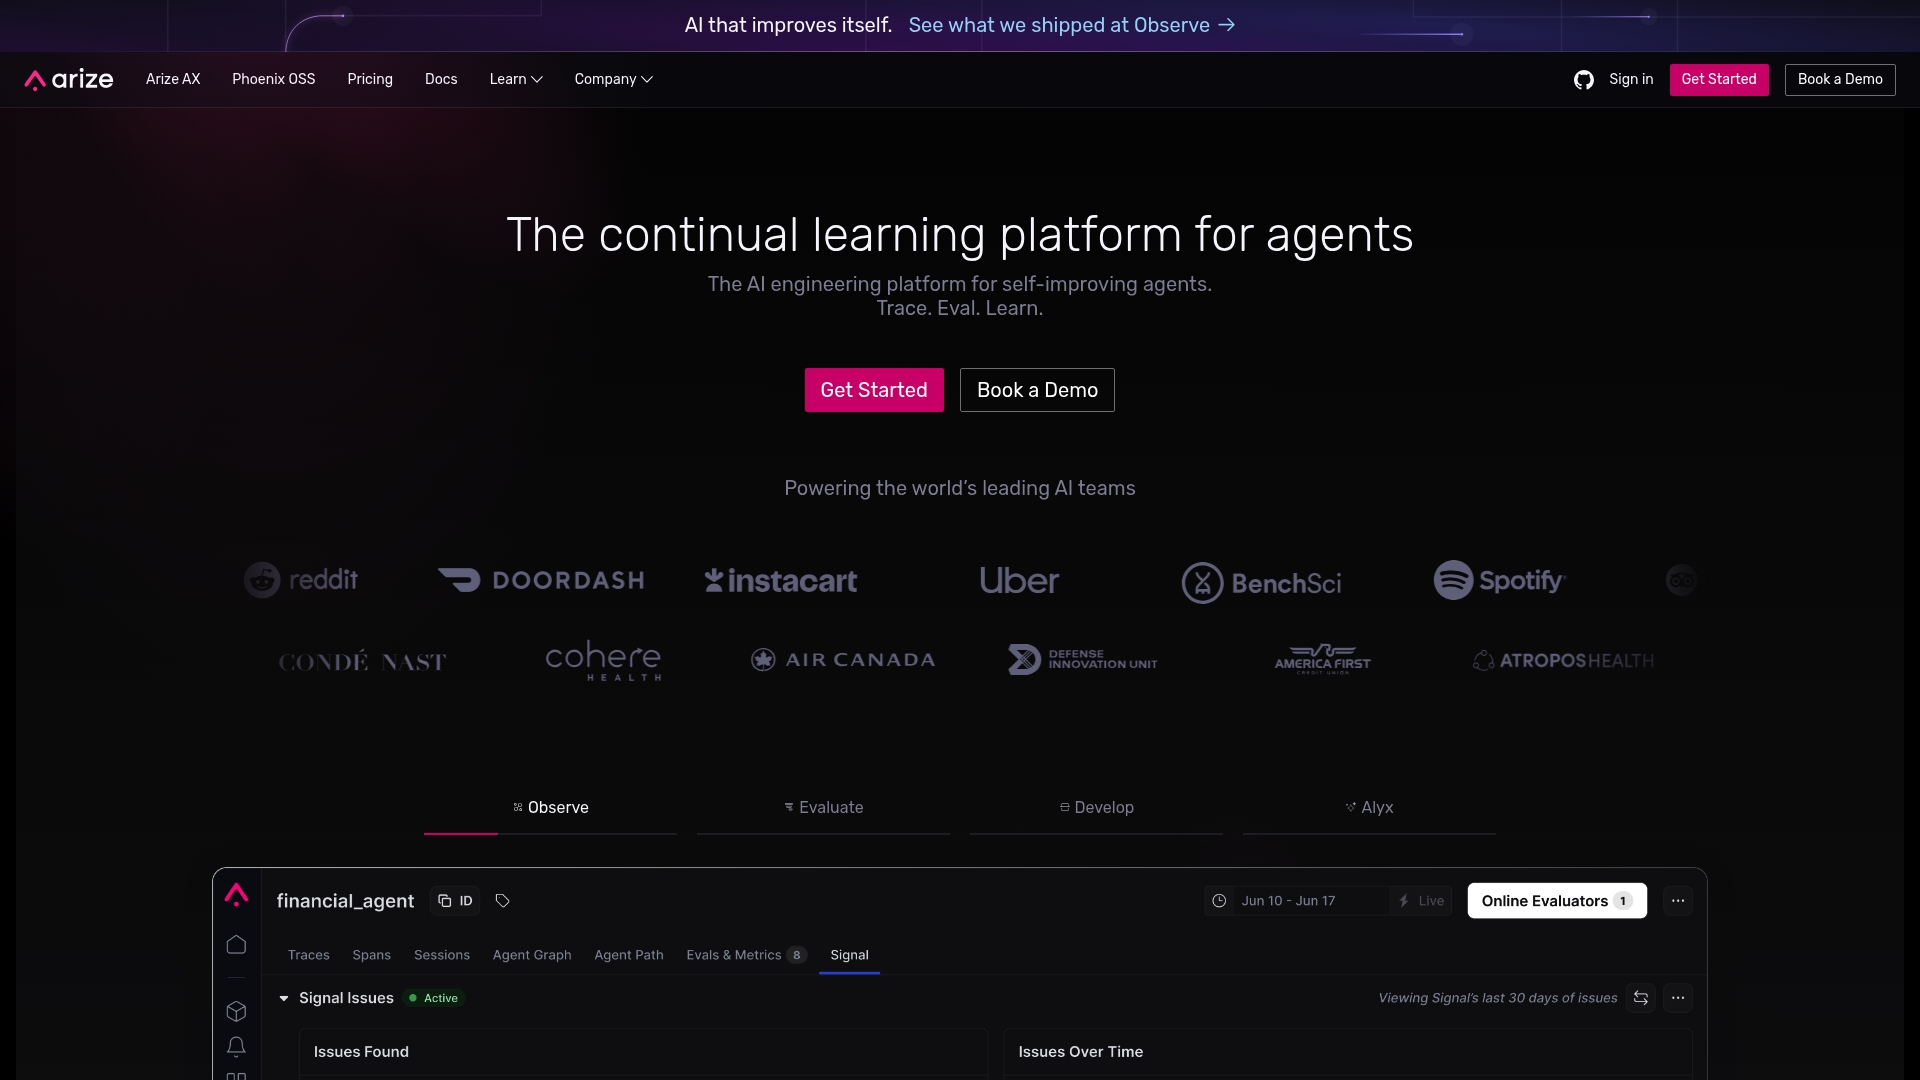The height and width of the screenshot is (1080, 1920).
Task: Select the Agent Path tab
Action: point(629,955)
